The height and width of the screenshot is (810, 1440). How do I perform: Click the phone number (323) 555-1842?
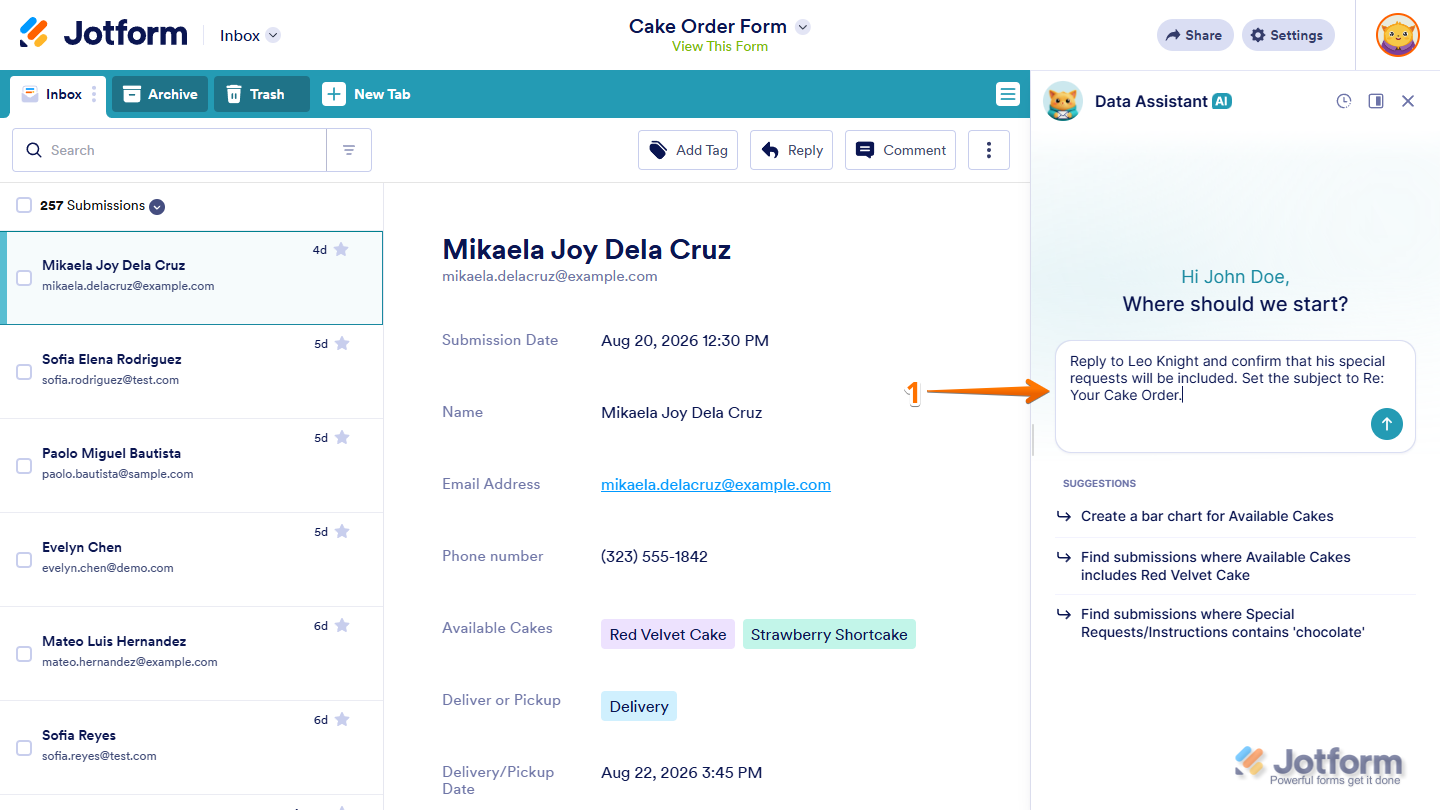pyautogui.click(x=654, y=557)
